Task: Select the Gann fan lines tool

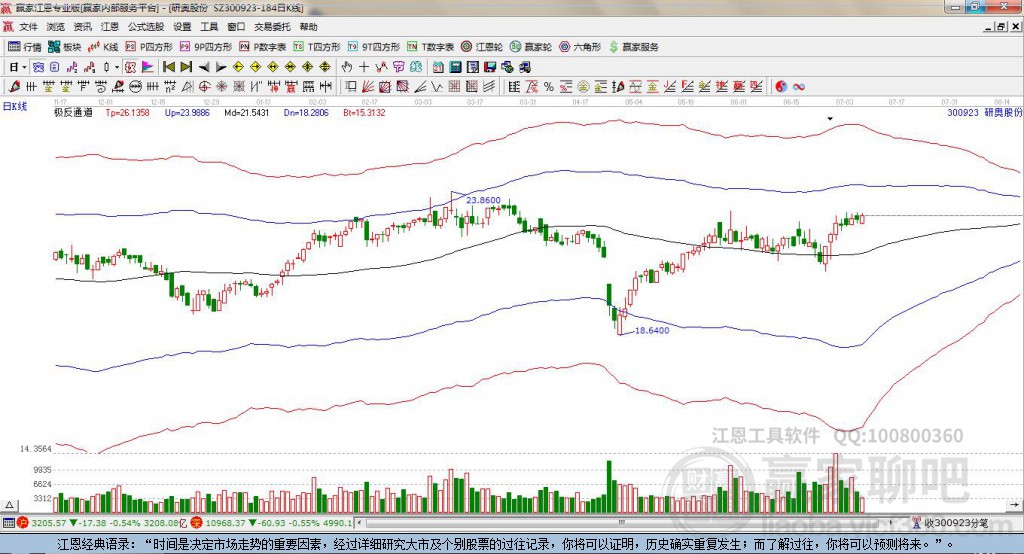Action: point(368,86)
